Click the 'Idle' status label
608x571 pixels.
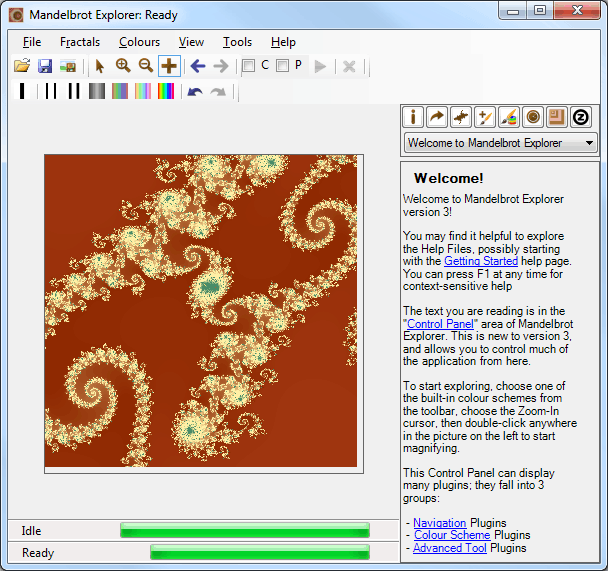pyautogui.click(x=31, y=531)
